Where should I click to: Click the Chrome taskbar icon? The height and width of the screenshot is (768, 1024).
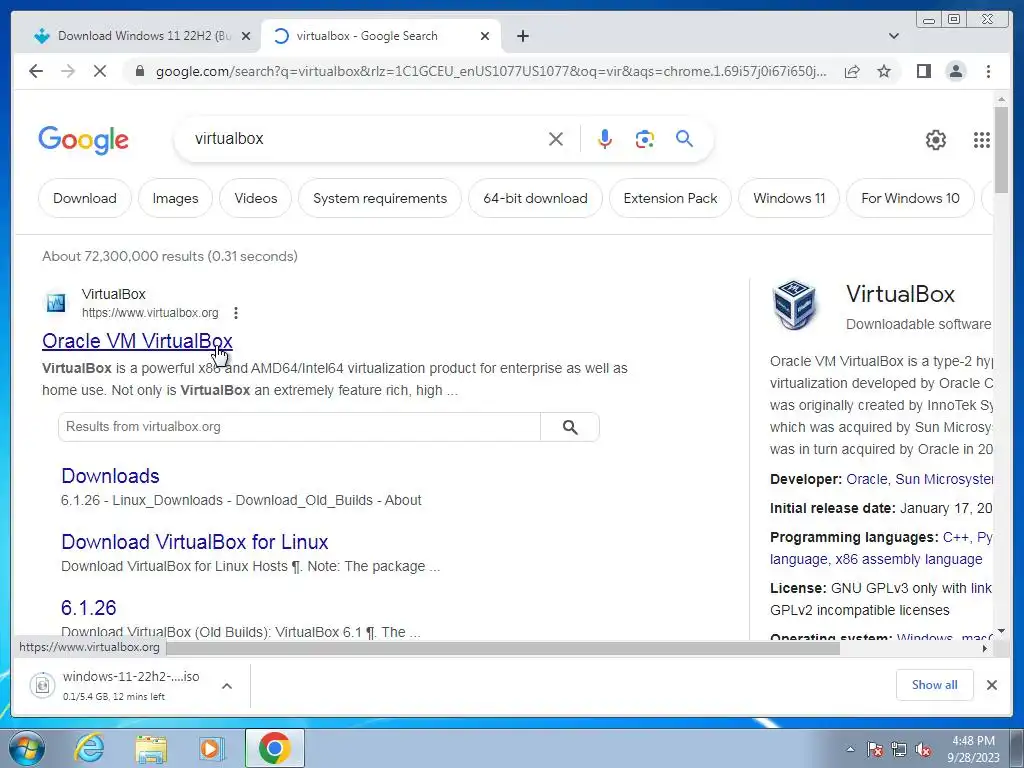point(274,748)
